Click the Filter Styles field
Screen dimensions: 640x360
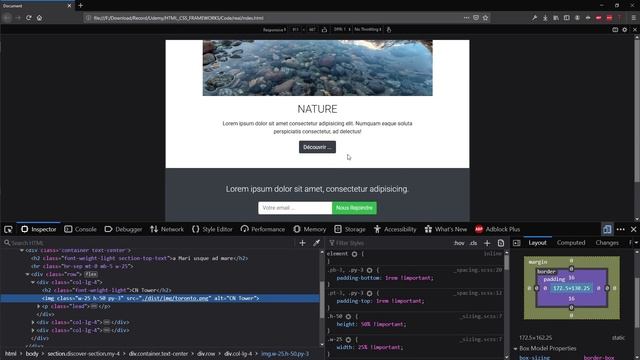point(388,243)
